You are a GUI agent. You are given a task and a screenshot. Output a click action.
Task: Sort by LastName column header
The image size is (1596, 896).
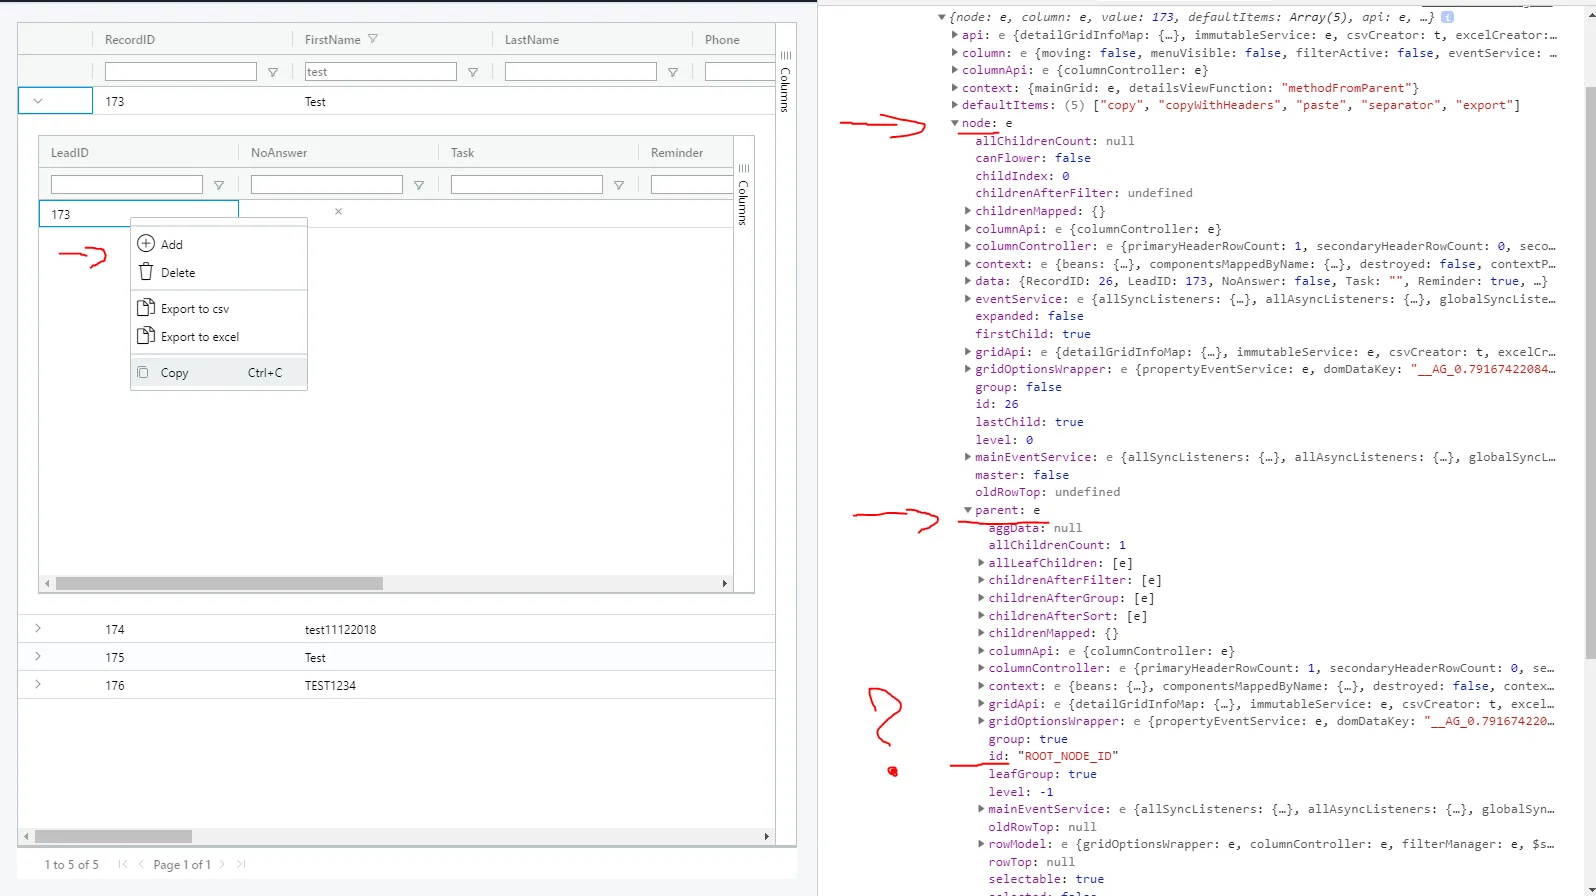click(x=532, y=40)
